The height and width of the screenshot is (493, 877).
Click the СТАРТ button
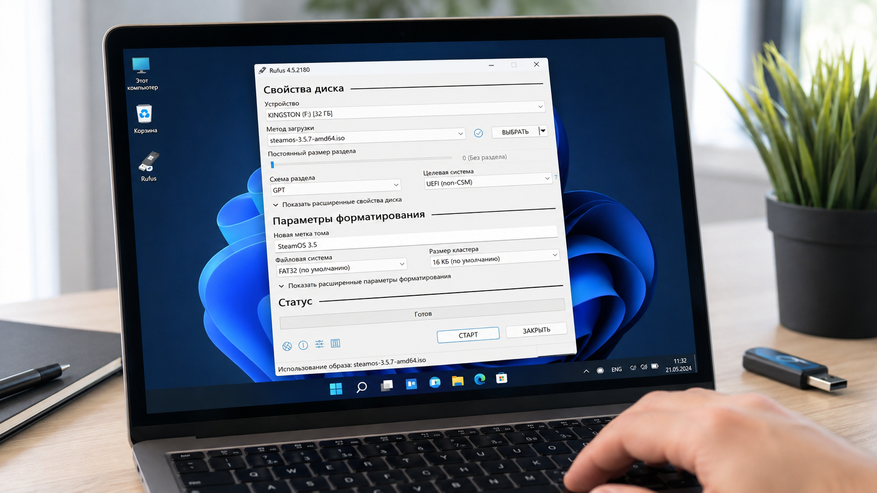[x=468, y=335]
